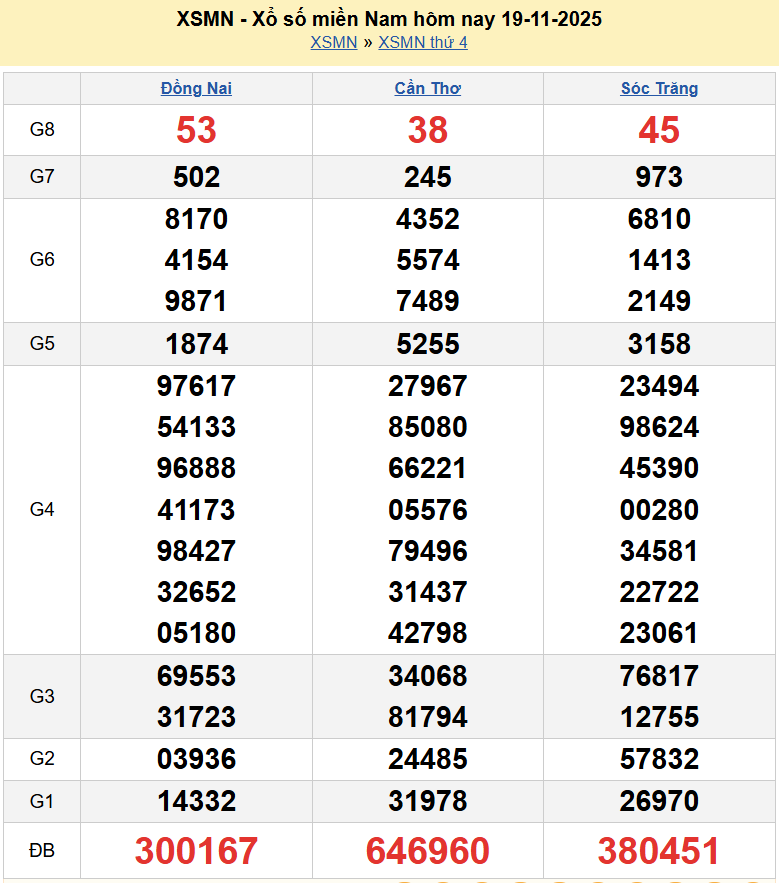Select the G8 result 45 for Sóc Trăng
Image resolution: width=779 pixels, height=883 pixels.
pyautogui.click(x=659, y=130)
